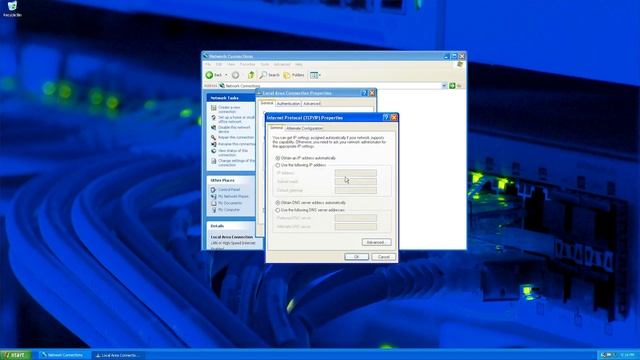The width and height of the screenshot is (640, 360).
Task: Click help button on Local Area Connection Properties
Action: click(x=364, y=93)
